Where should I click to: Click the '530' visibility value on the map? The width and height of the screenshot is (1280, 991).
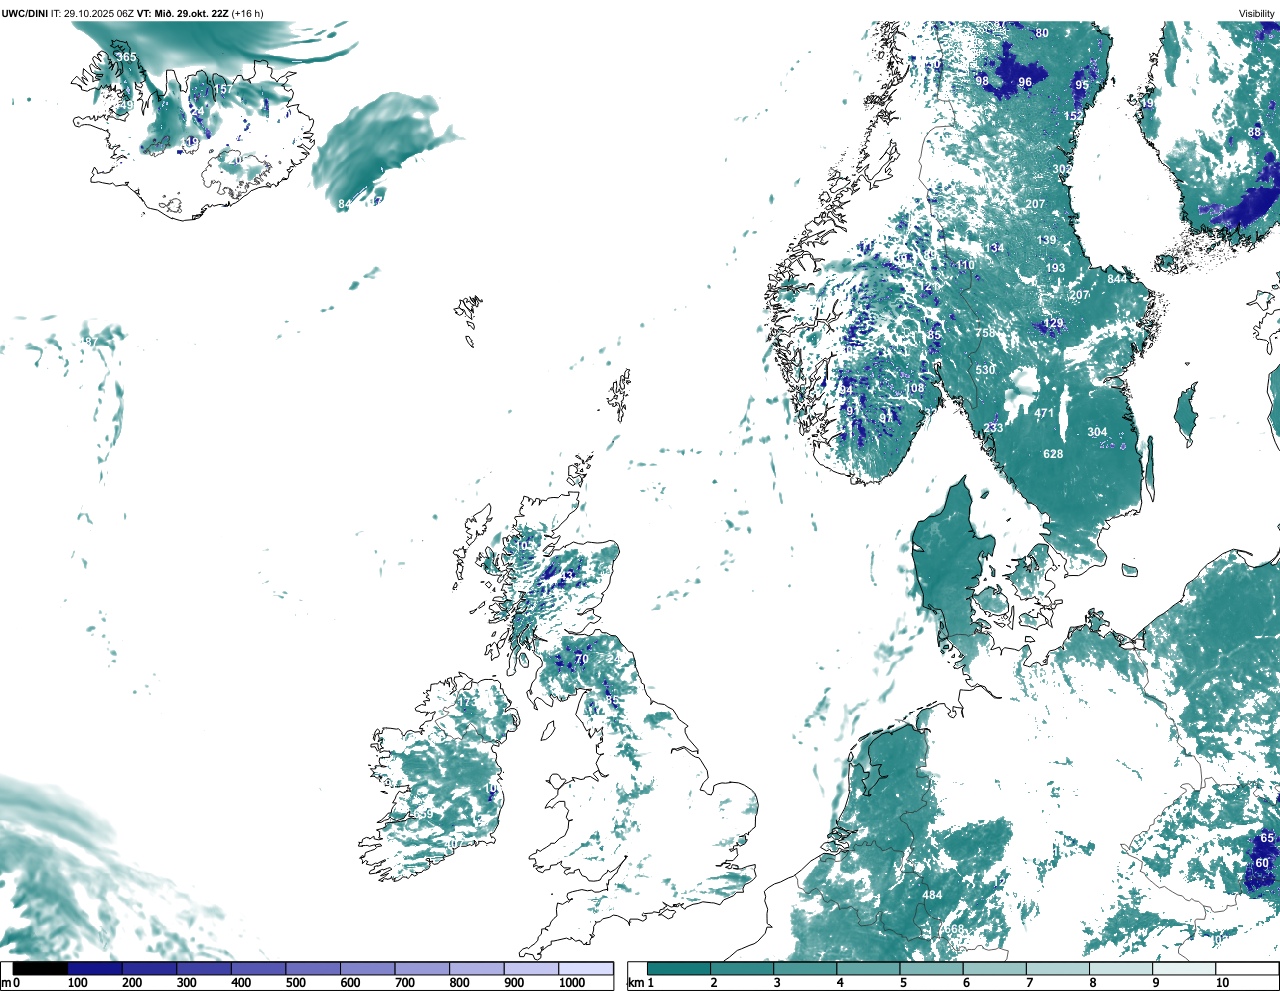click(986, 370)
